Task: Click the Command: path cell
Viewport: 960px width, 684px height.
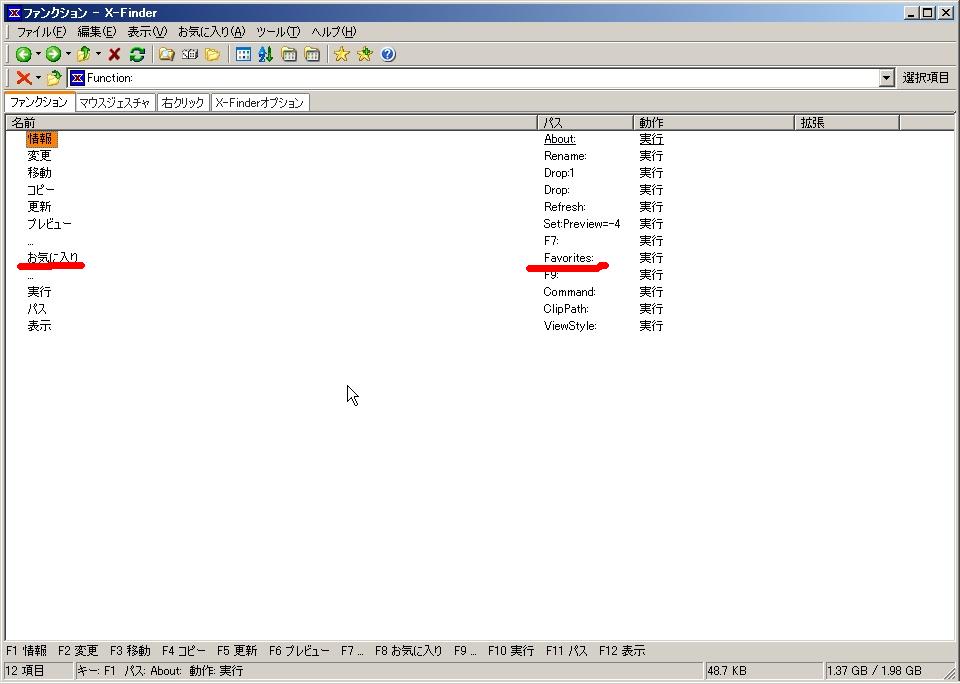Action: [x=569, y=292]
